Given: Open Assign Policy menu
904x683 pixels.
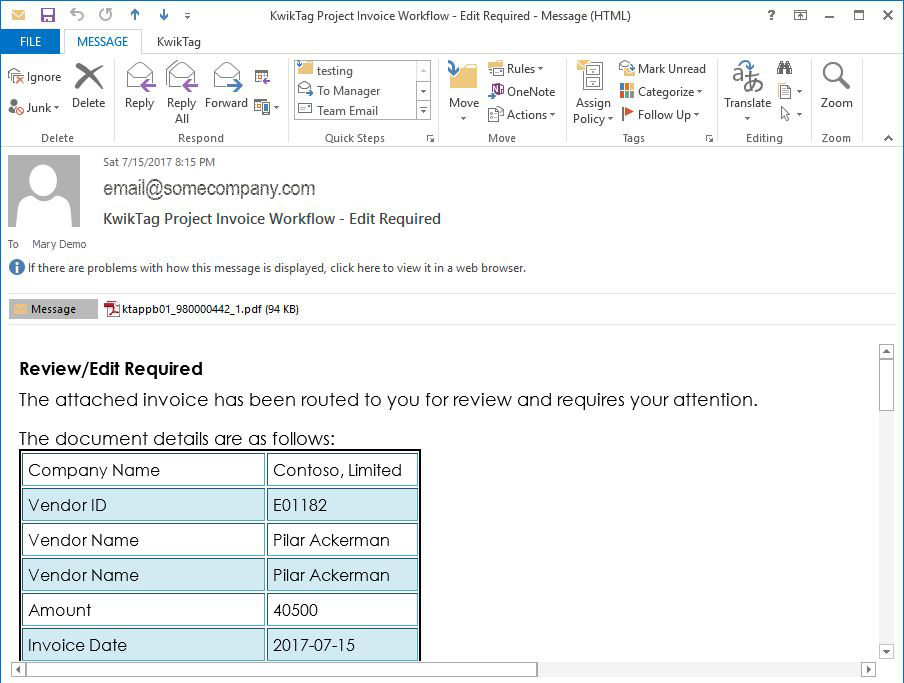Looking at the screenshot, I should [593, 93].
